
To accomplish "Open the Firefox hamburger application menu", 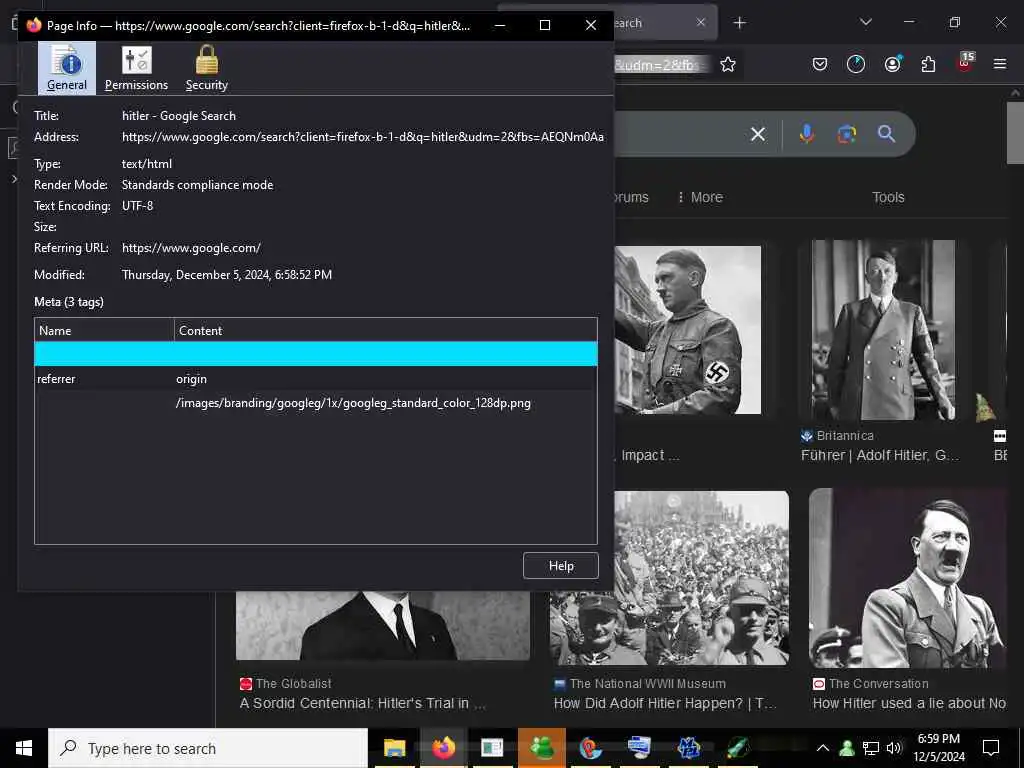I will [1000, 64].
